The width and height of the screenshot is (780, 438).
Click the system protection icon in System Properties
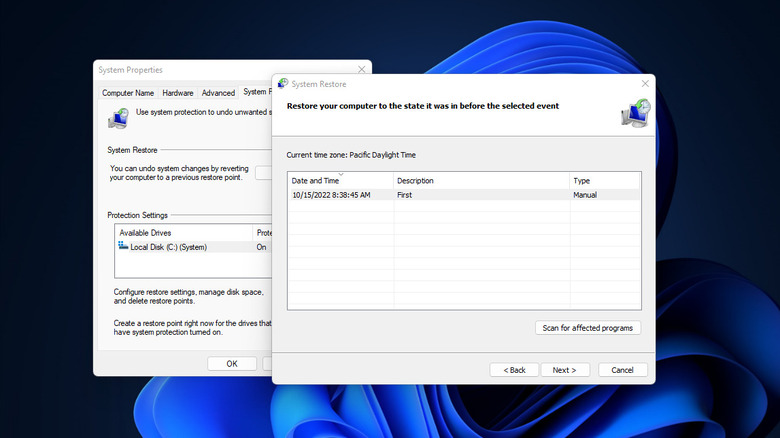[119, 118]
